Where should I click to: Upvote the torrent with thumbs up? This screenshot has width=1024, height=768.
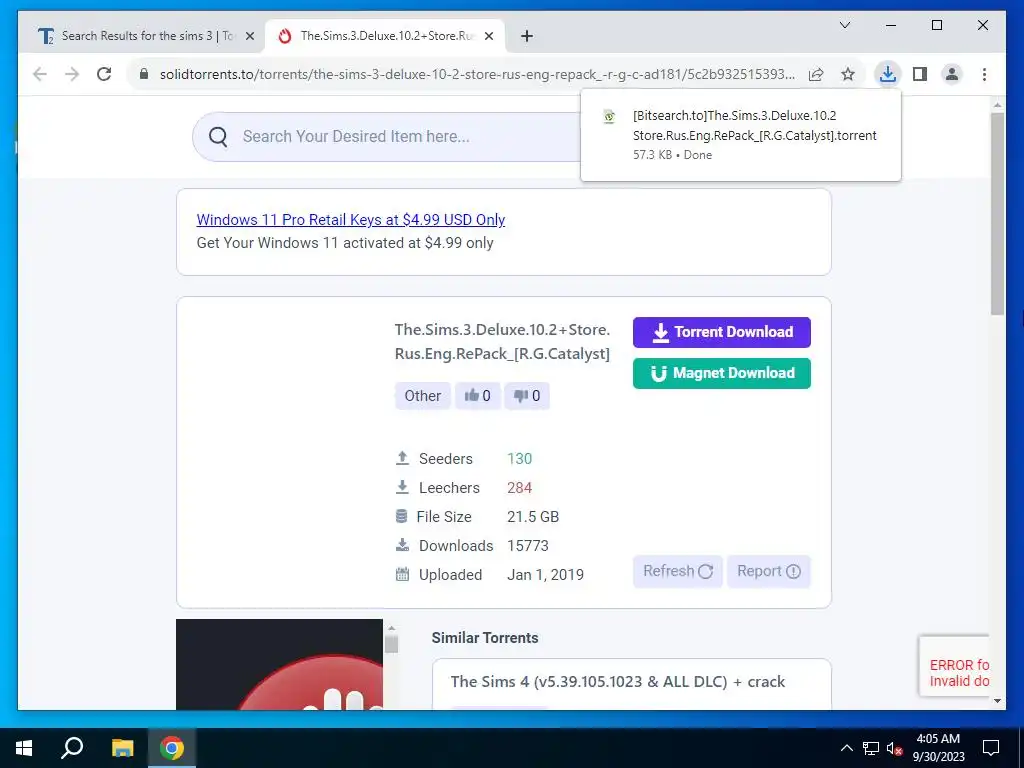pos(477,396)
